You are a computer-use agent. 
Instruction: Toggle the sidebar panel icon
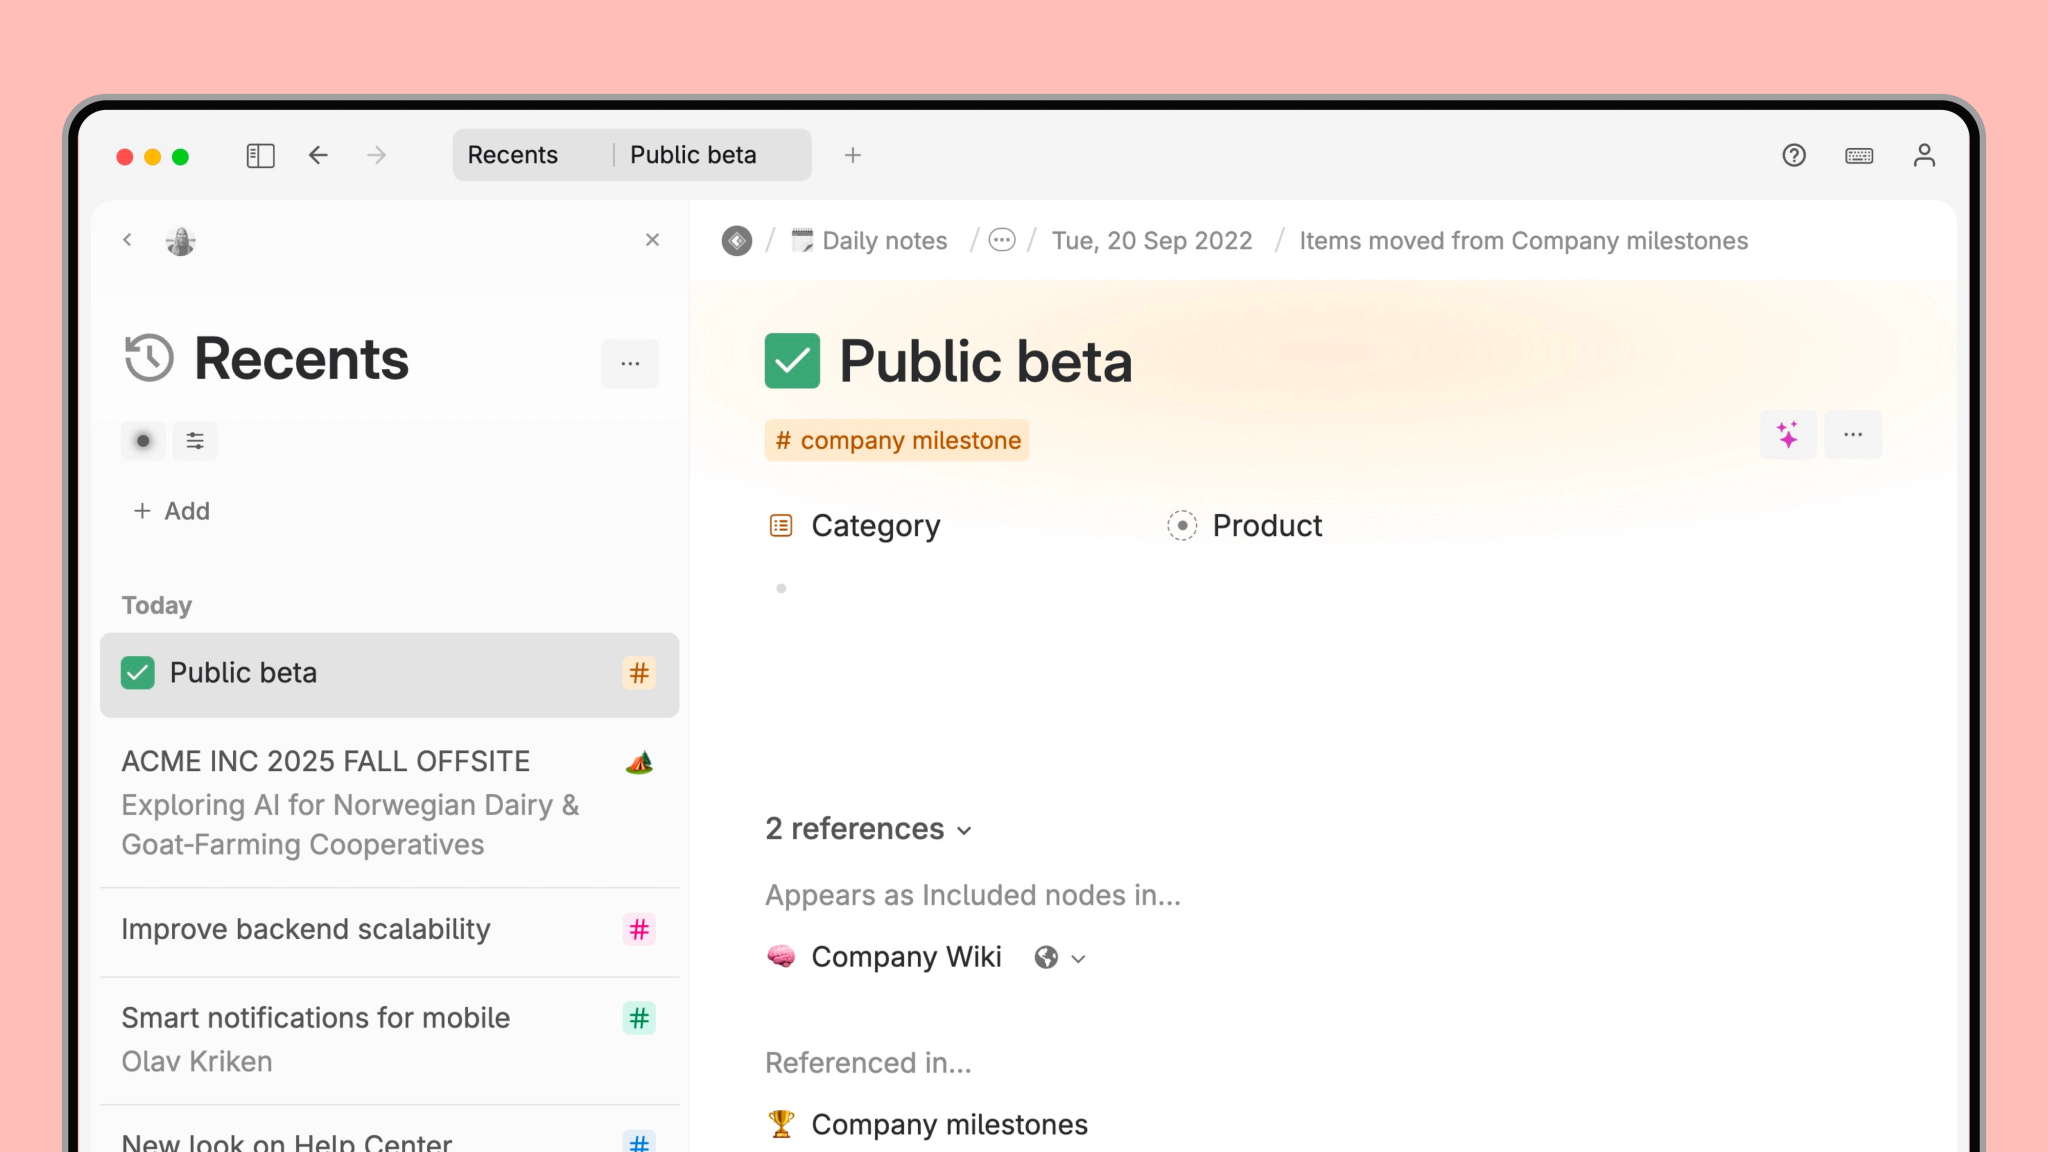260,155
